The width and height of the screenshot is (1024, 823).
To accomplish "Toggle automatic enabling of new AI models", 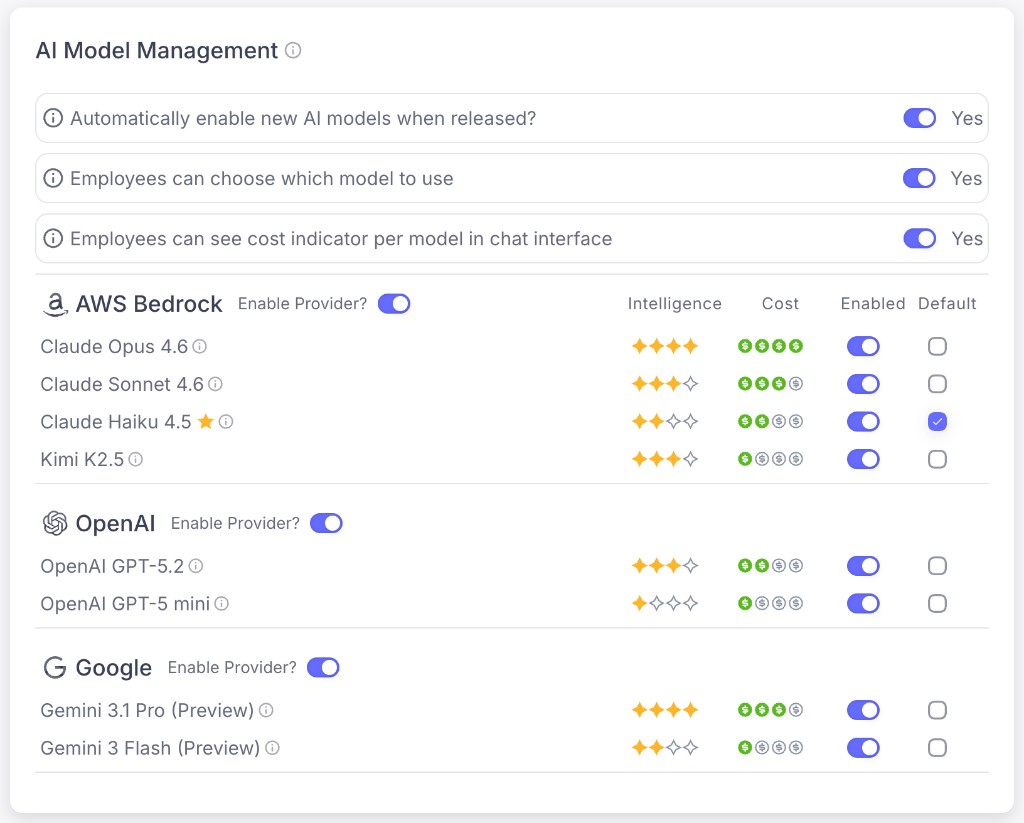I will pos(919,118).
